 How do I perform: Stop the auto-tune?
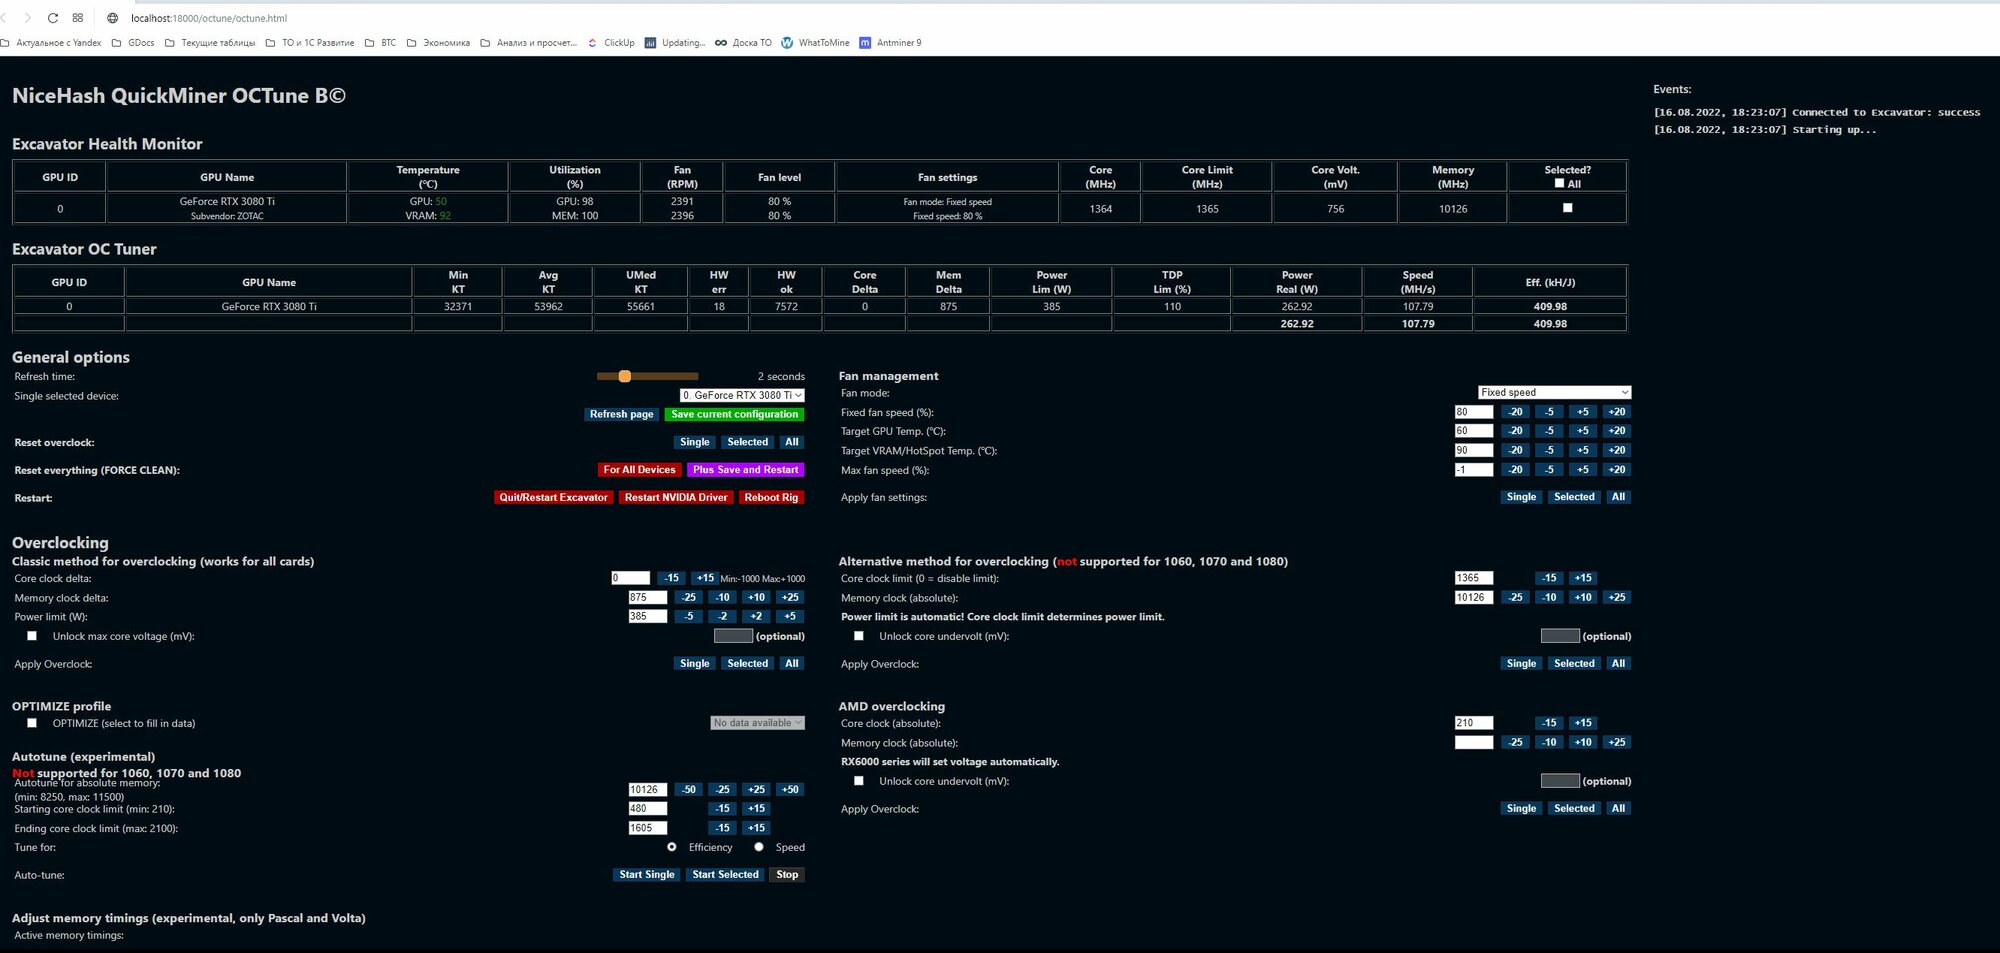787,875
